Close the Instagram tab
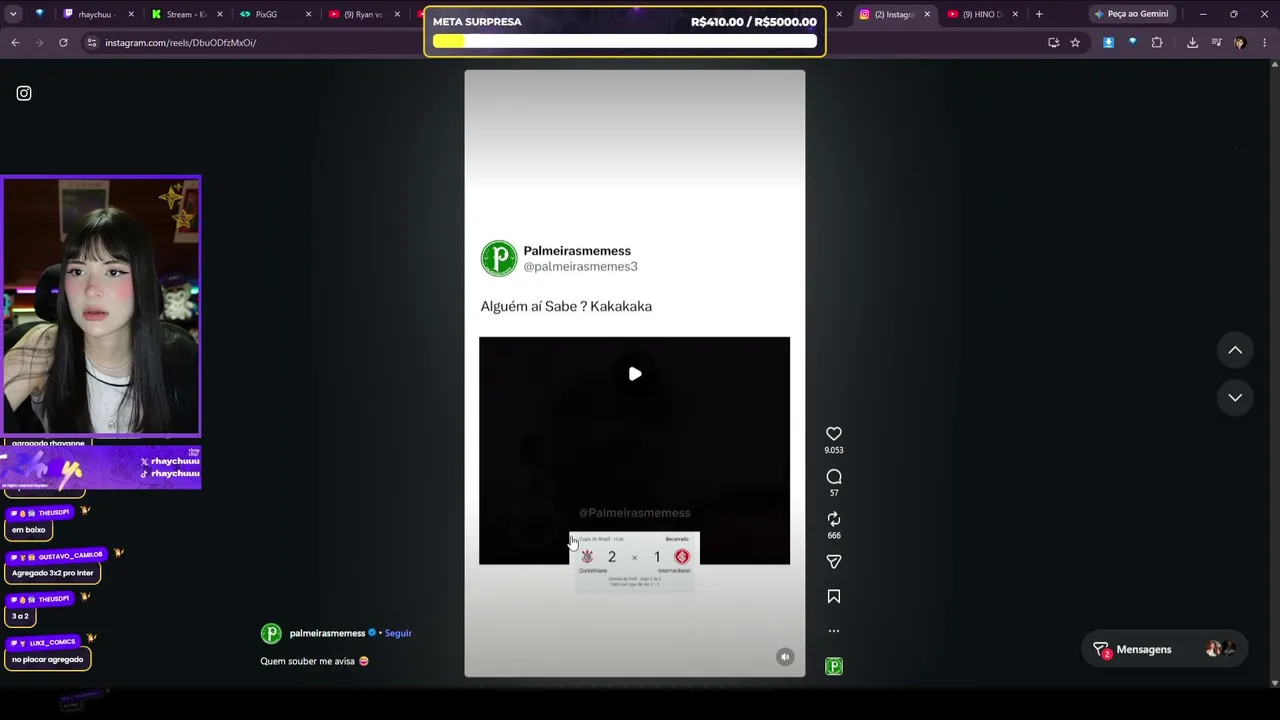The image size is (1280, 720). [927, 14]
